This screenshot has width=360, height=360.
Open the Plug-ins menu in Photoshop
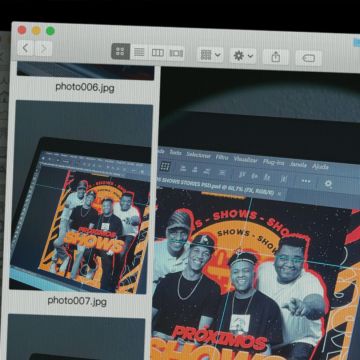273,162
